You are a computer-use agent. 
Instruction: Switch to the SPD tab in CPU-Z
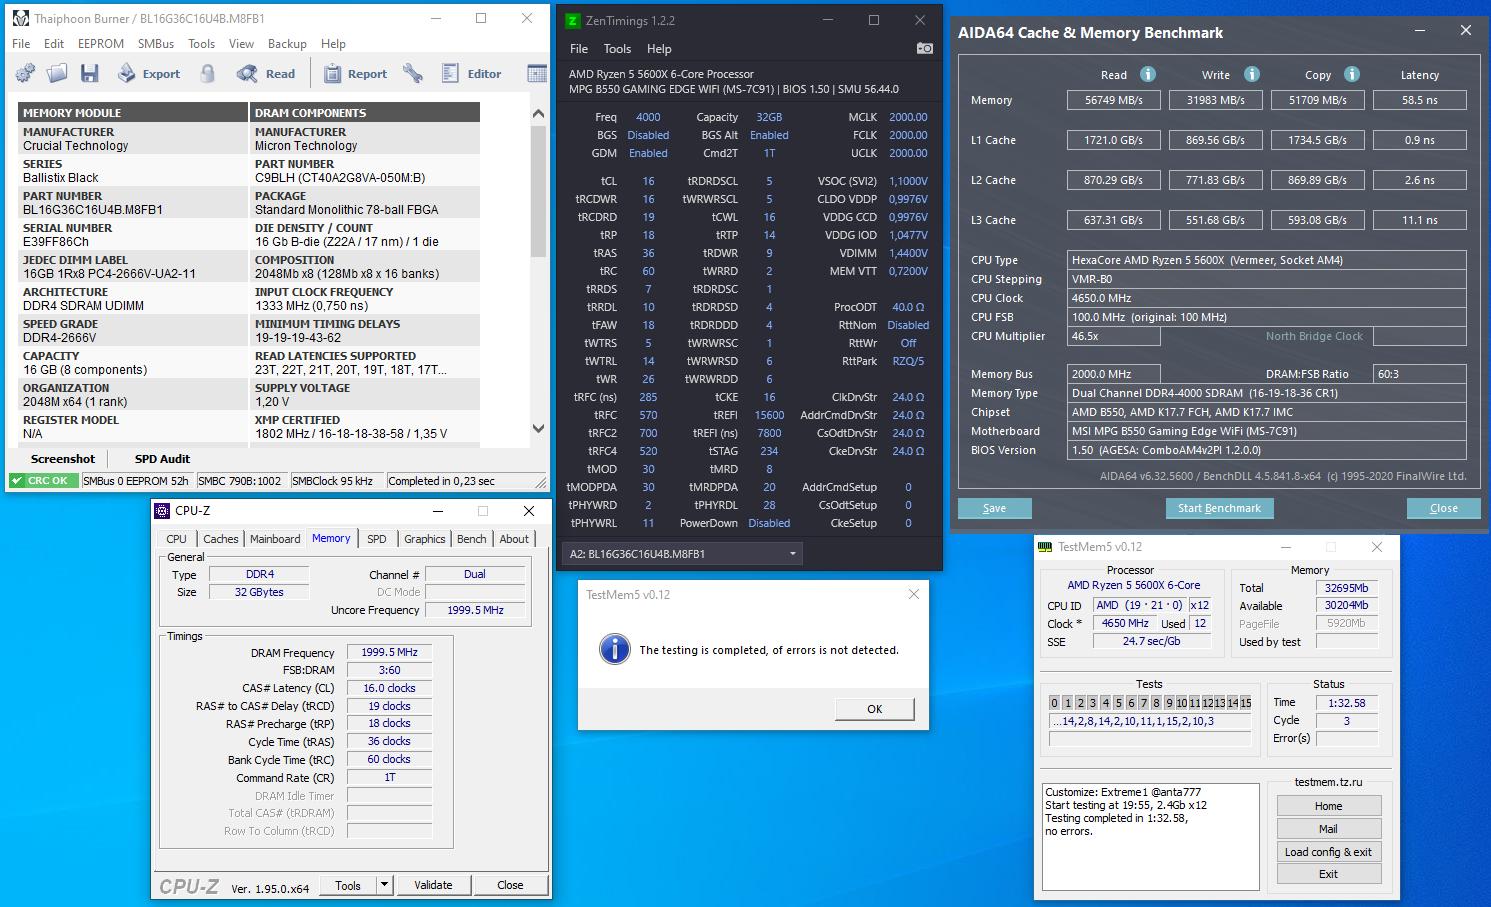[x=377, y=539]
